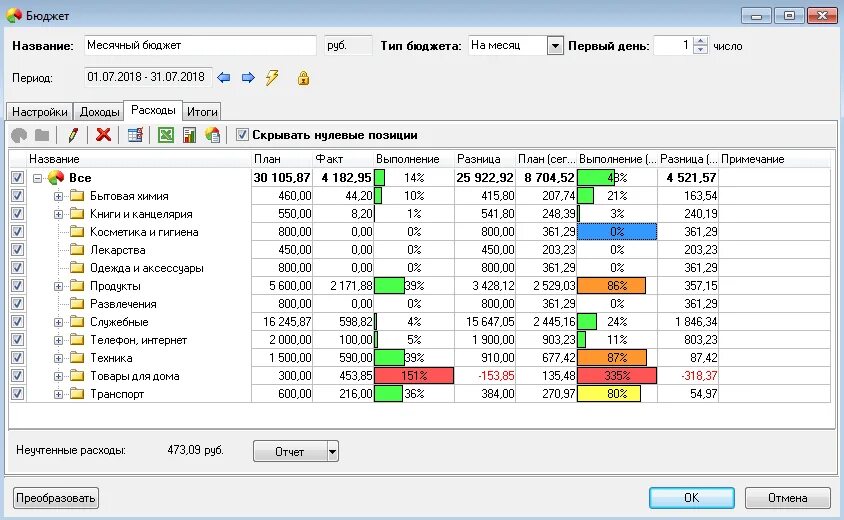844x520 pixels.
Task: Click the yellow 80% progress bar in Транспорт
Action: coord(609,393)
